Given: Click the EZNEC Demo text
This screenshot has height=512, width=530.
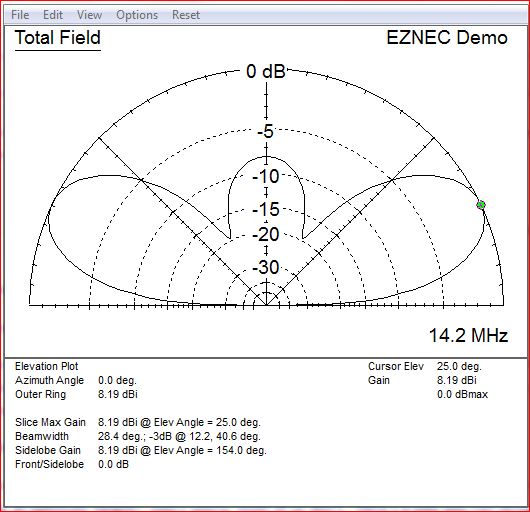Looking at the screenshot, I should (447, 37).
